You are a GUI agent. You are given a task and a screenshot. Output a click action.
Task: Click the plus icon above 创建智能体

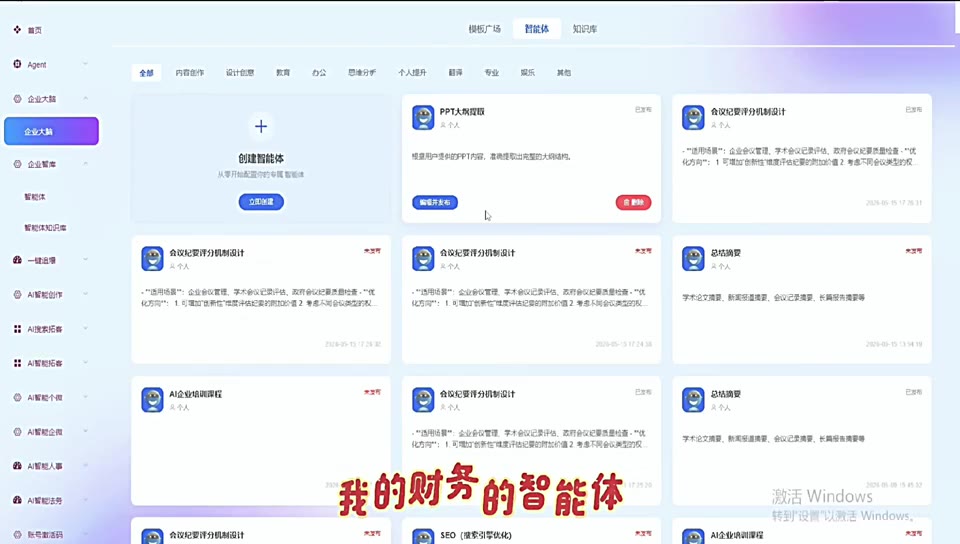pyautogui.click(x=261, y=127)
